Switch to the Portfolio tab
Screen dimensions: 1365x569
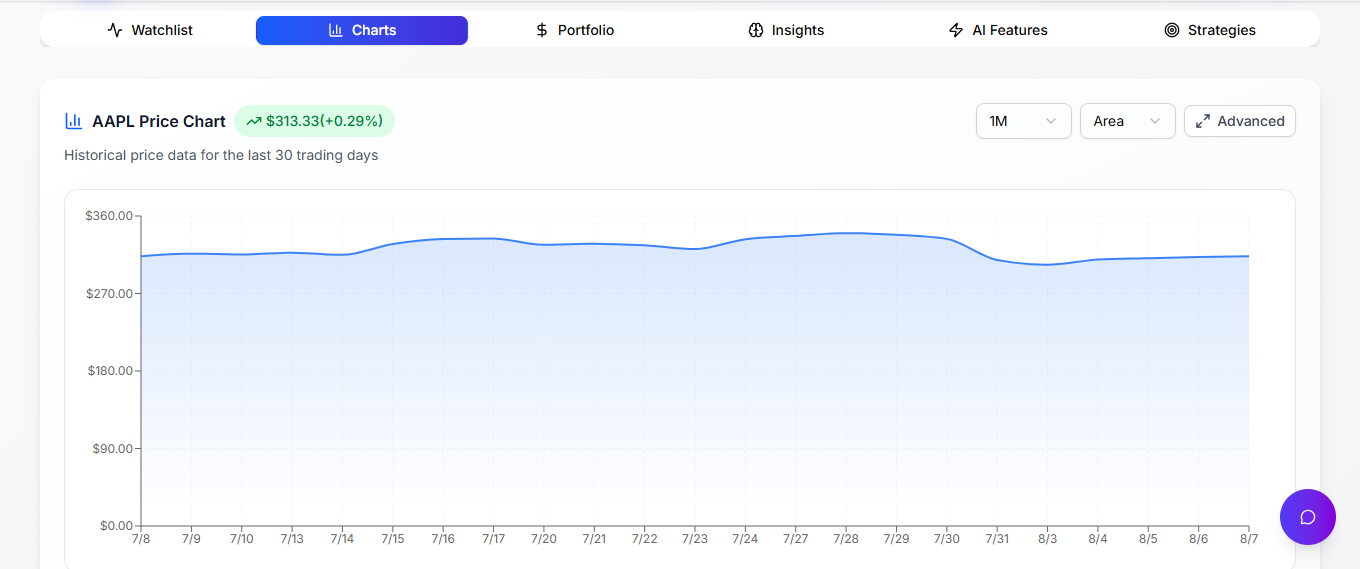pyautogui.click(x=575, y=30)
